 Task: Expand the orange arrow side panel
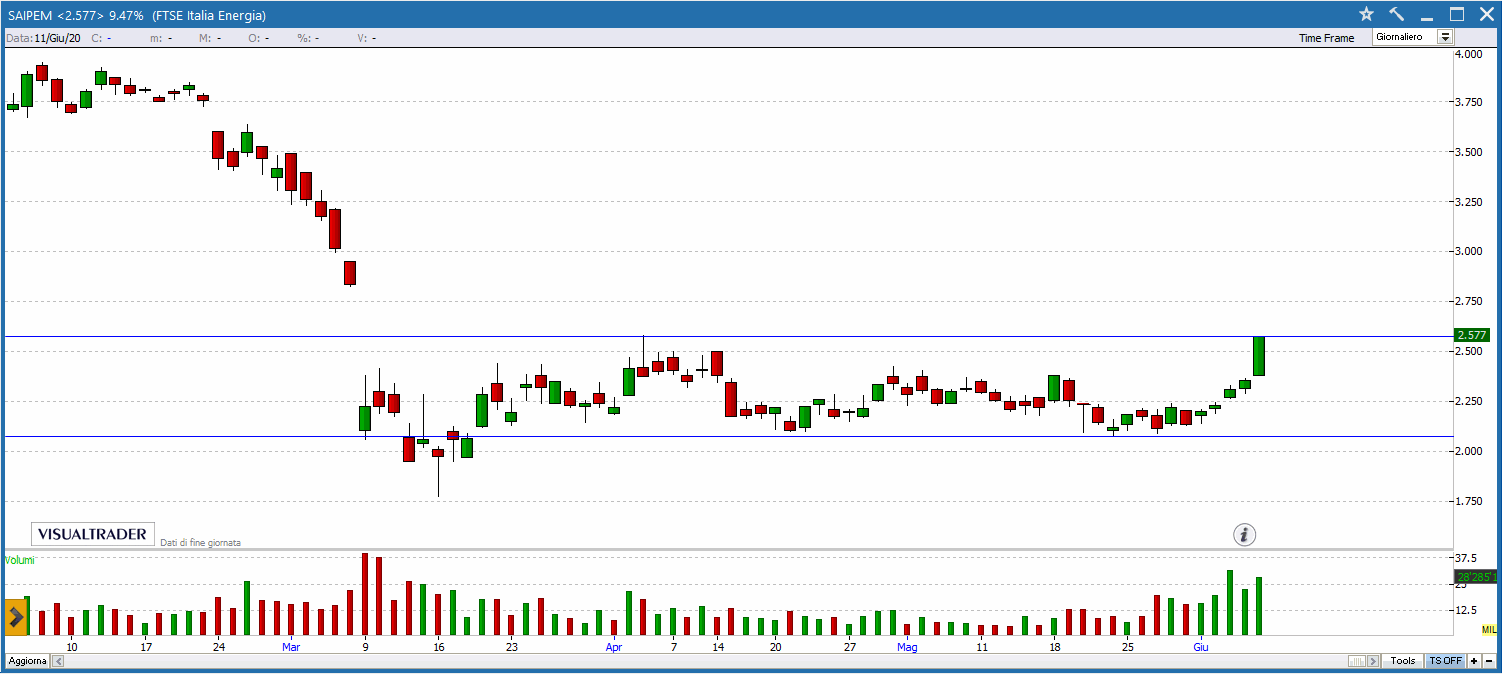pos(16,617)
